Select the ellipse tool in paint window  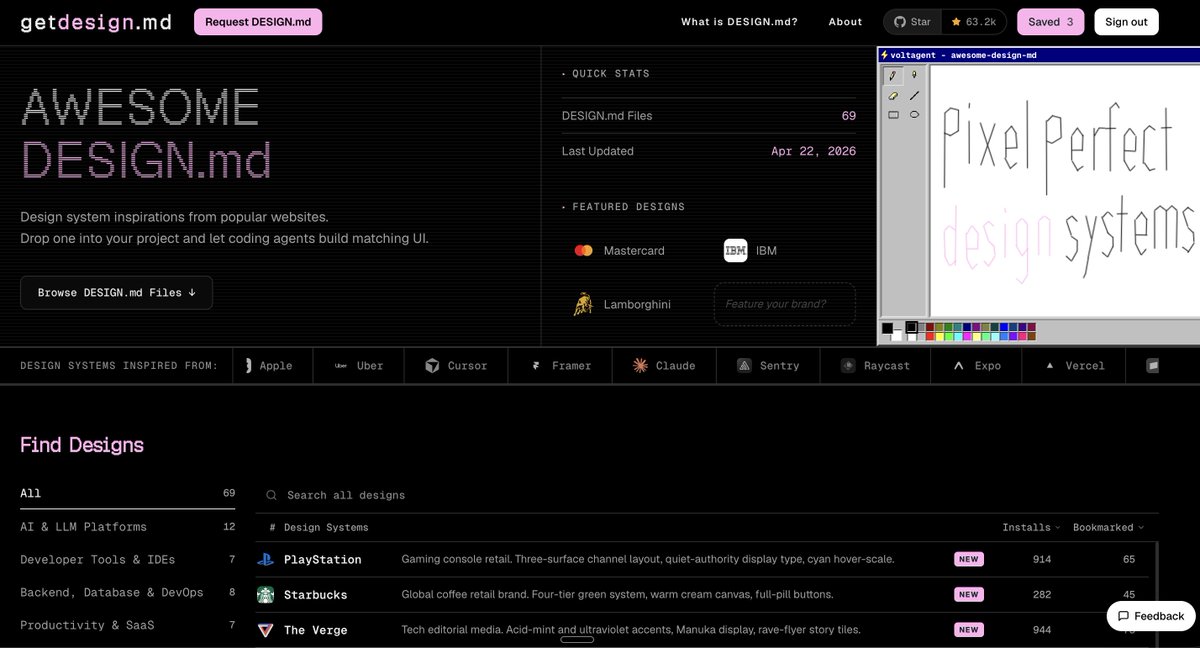click(914, 115)
